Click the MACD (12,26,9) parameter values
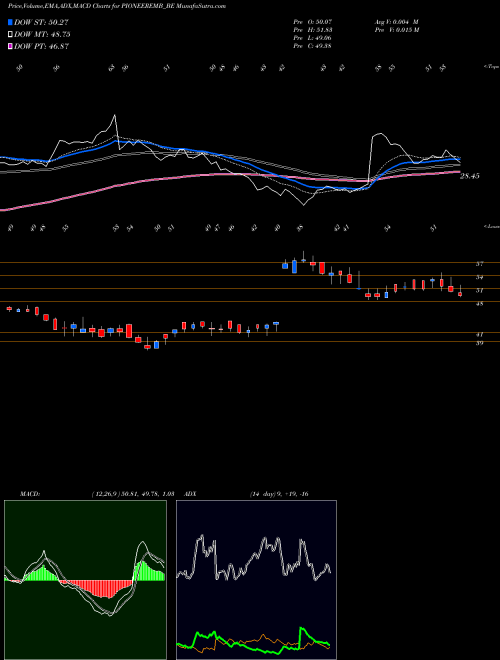This screenshot has height=660, width=500. [133, 494]
